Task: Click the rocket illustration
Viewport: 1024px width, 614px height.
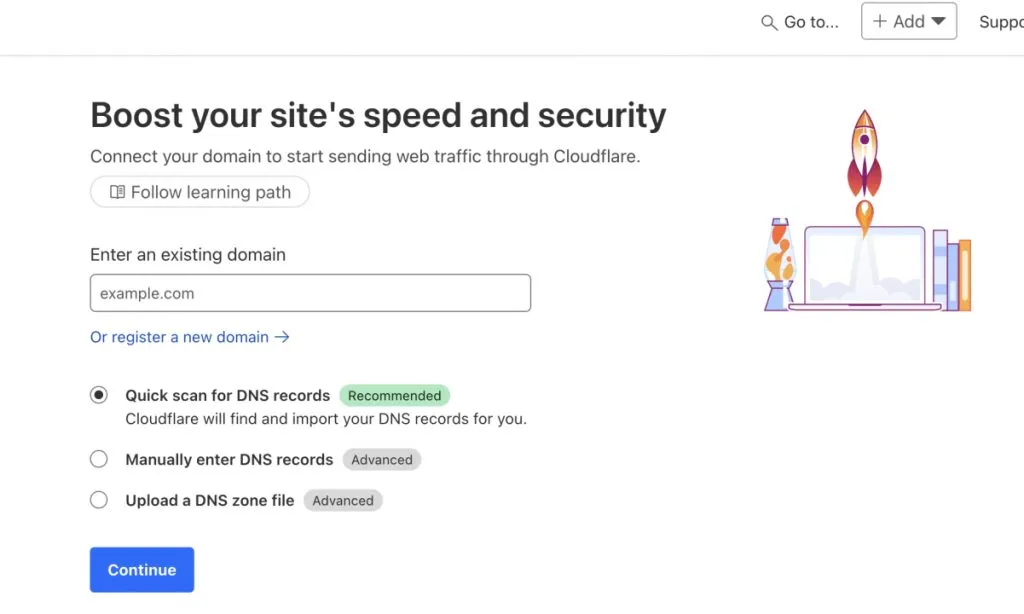Action: click(x=864, y=160)
